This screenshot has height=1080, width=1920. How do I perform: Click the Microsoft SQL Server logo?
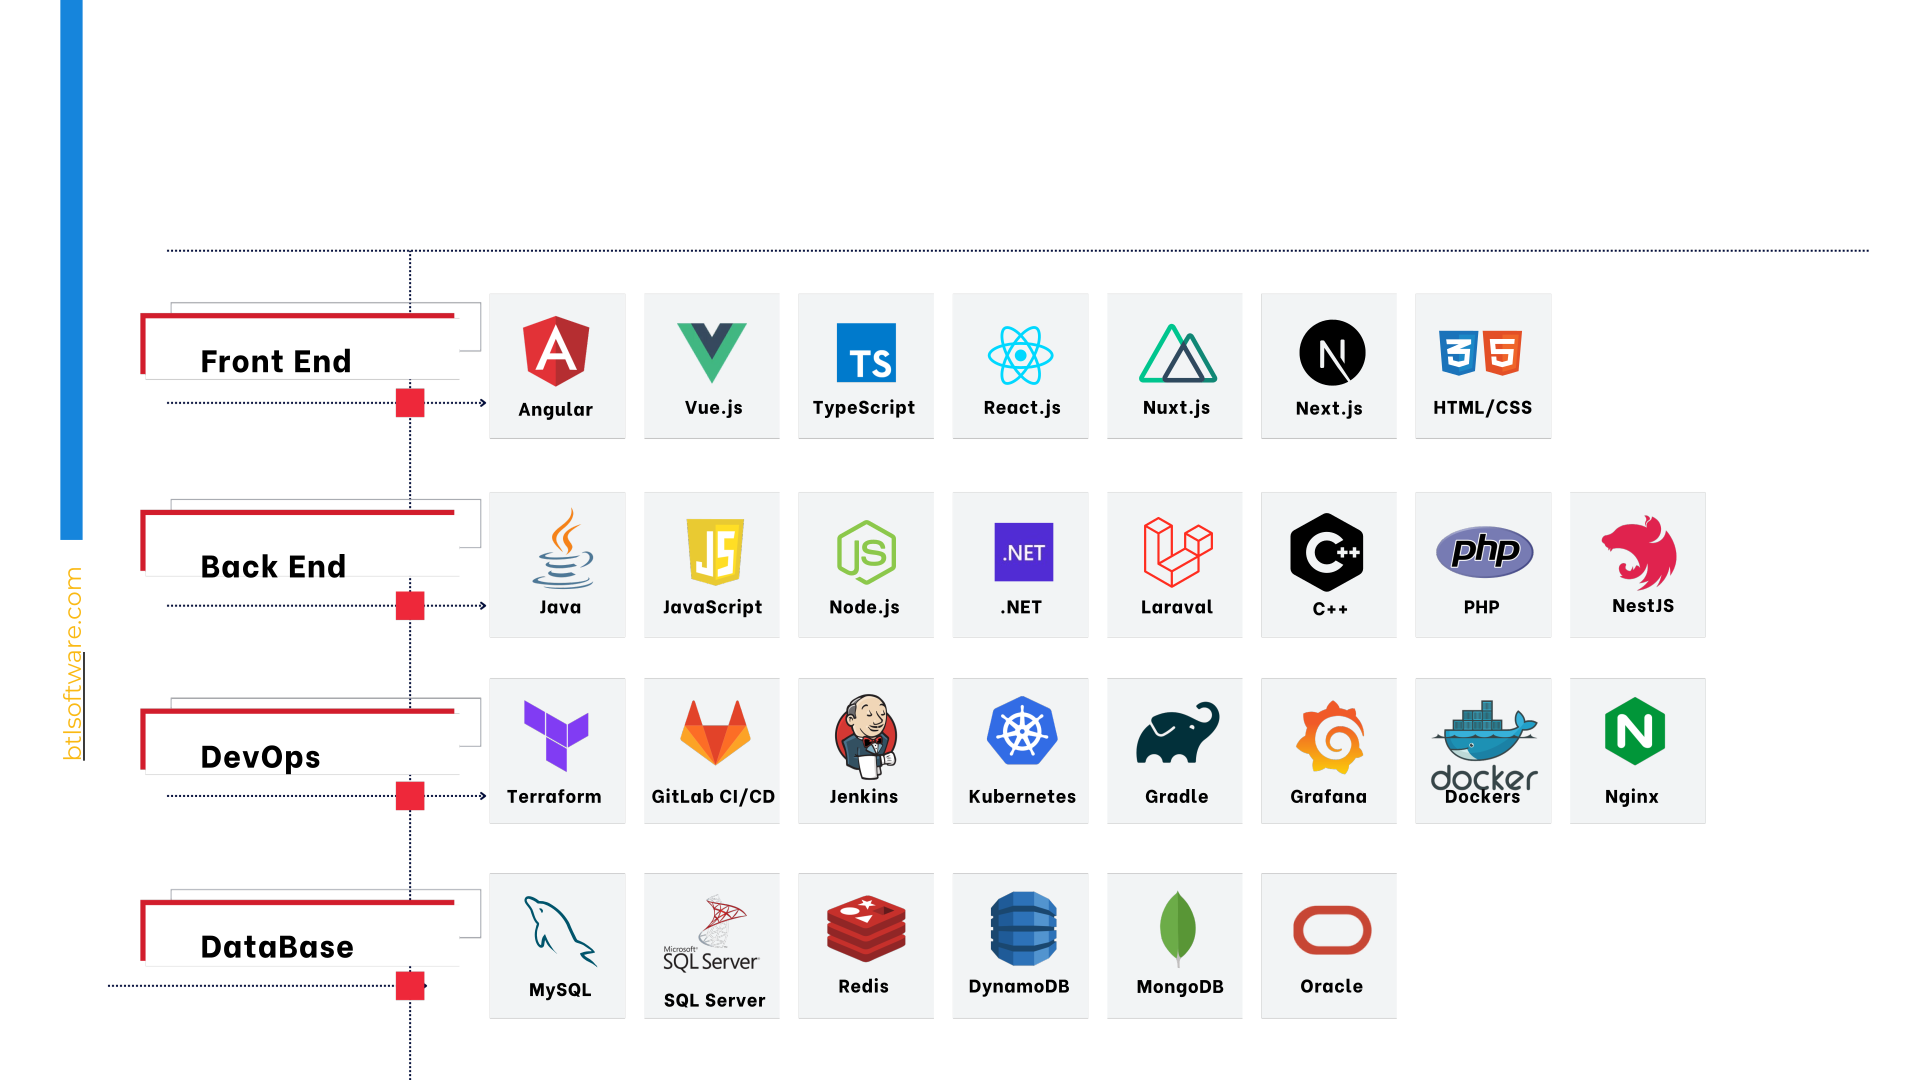point(712,934)
